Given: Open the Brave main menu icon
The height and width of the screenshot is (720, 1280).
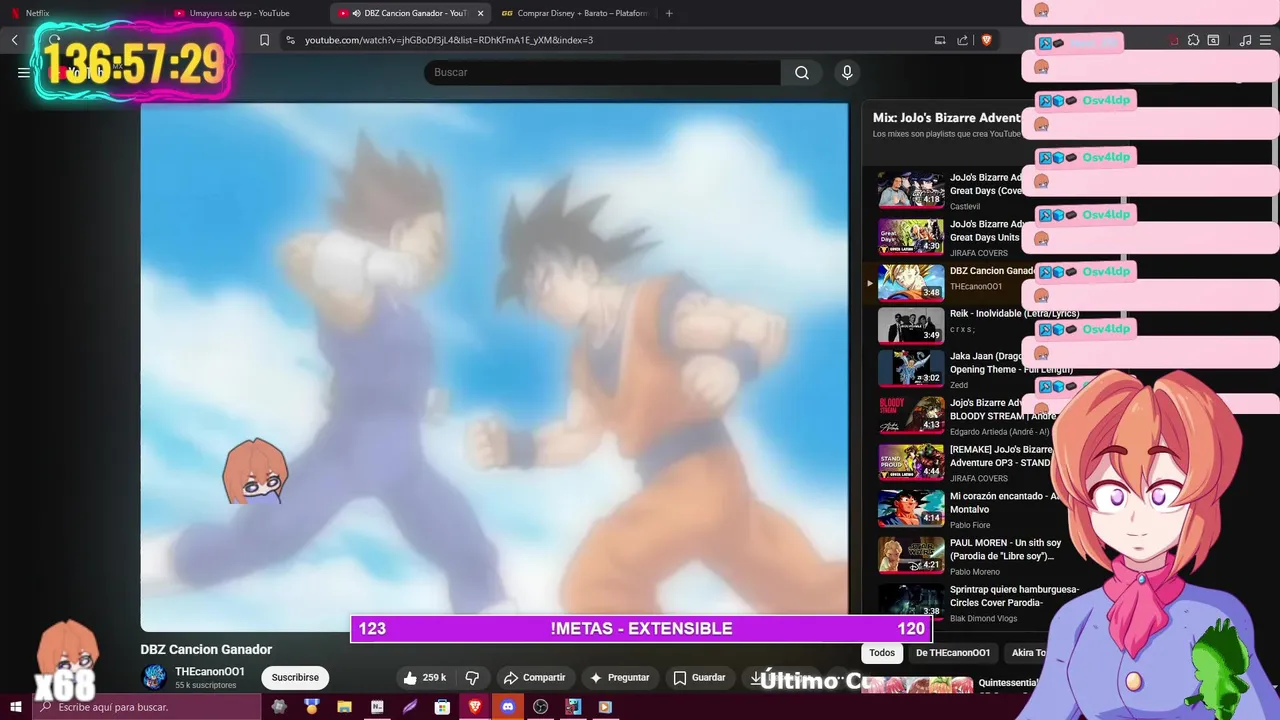Looking at the screenshot, I should 1266,40.
